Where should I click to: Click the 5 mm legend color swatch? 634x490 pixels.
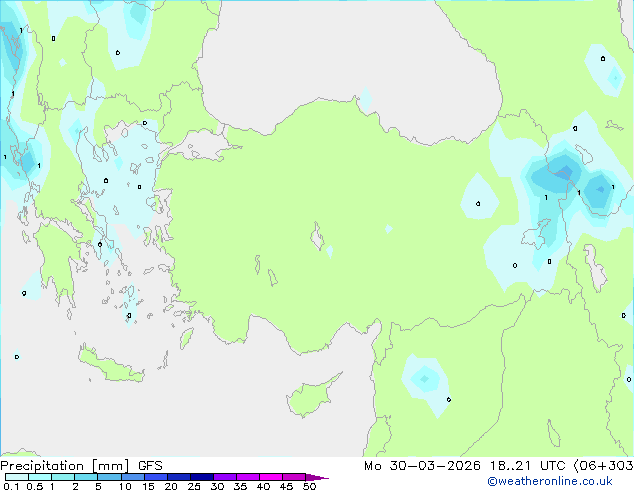tap(109, 477)
